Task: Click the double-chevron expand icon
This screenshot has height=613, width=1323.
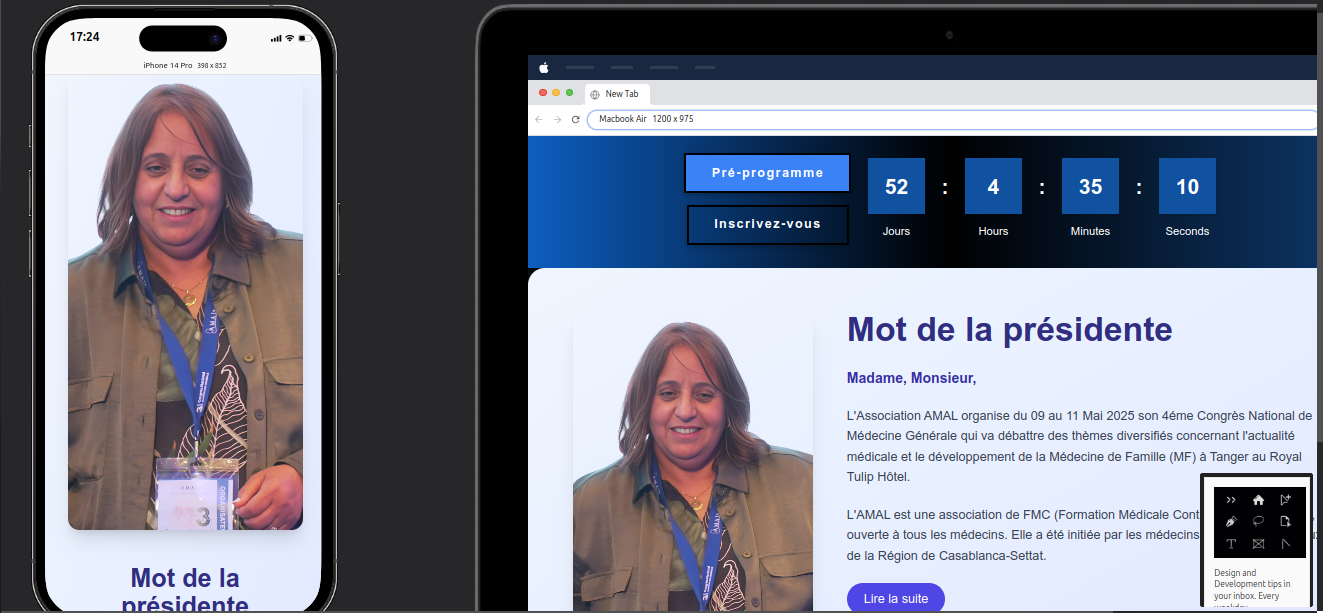Action: tap(1230, 500)
